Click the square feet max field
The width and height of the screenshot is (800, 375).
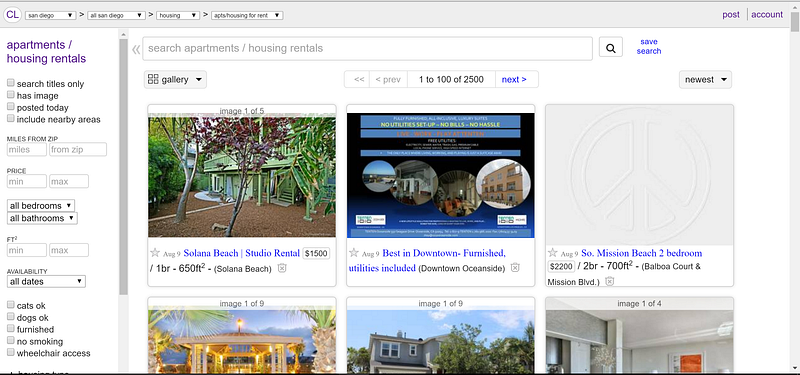click(x=68, y=250)
